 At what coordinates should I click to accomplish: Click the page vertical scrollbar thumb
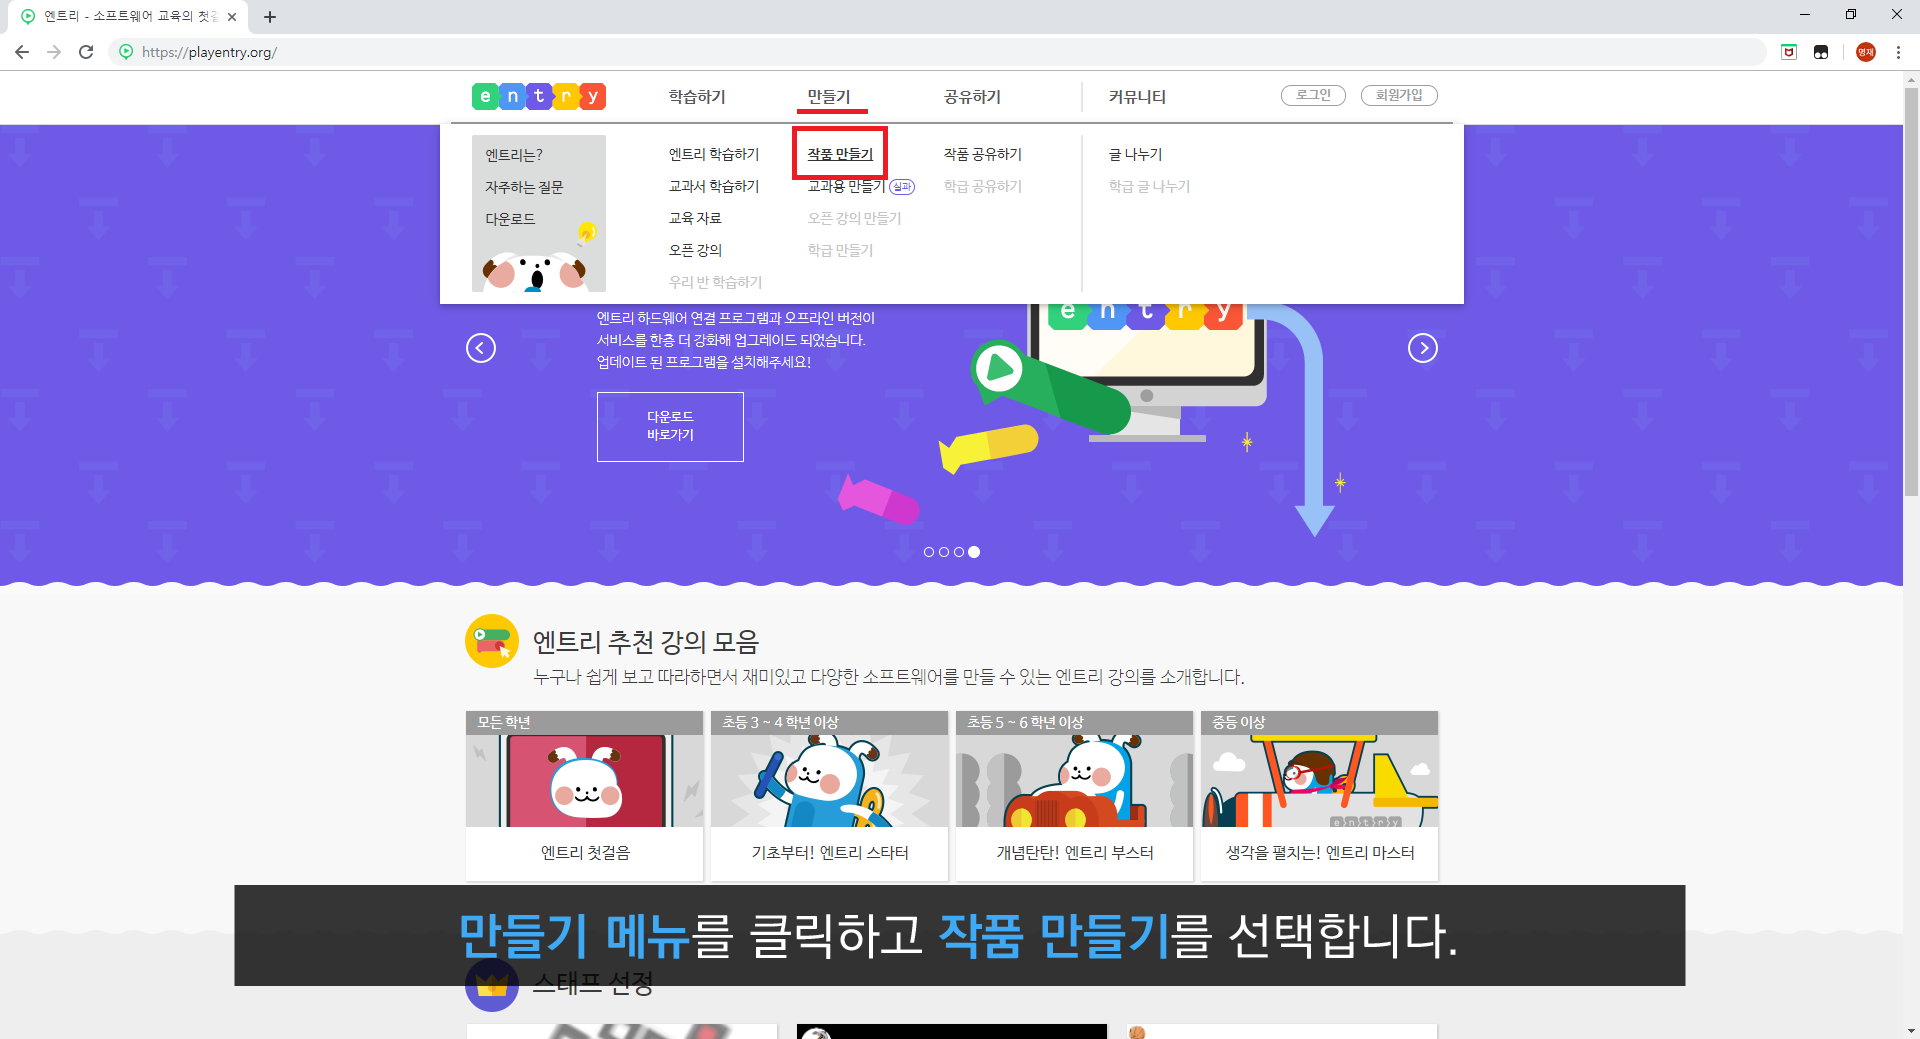pos(1911,291)
